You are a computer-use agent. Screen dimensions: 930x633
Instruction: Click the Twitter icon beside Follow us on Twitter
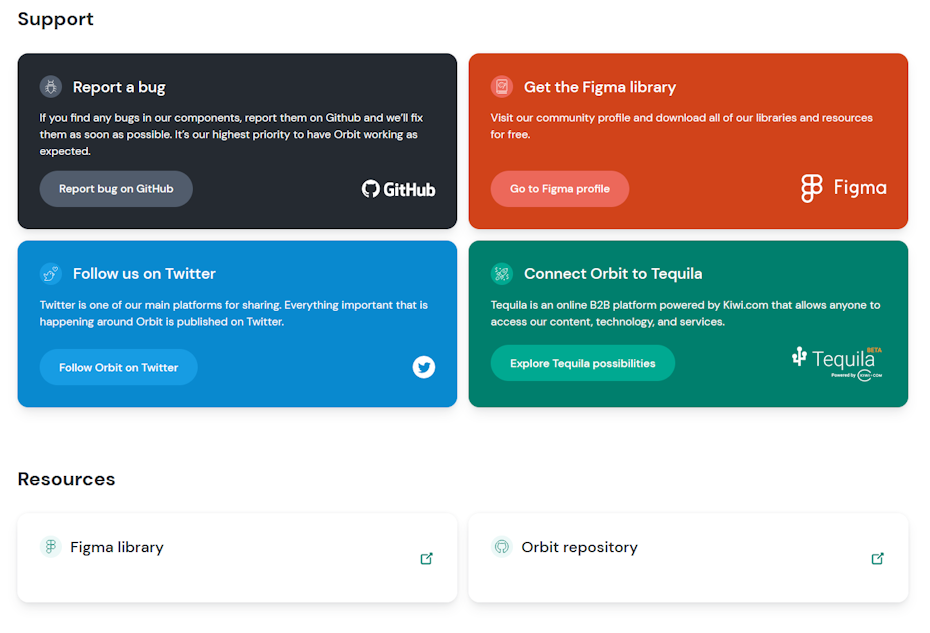(x=51, y=273)
